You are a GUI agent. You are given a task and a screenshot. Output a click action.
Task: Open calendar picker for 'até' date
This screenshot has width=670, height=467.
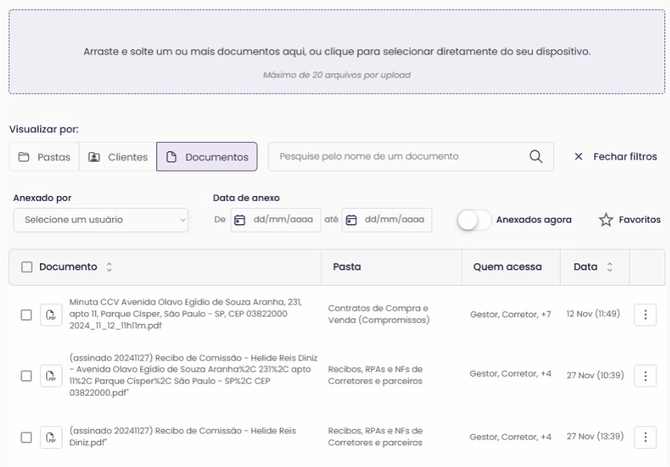[x=351, y=220]
